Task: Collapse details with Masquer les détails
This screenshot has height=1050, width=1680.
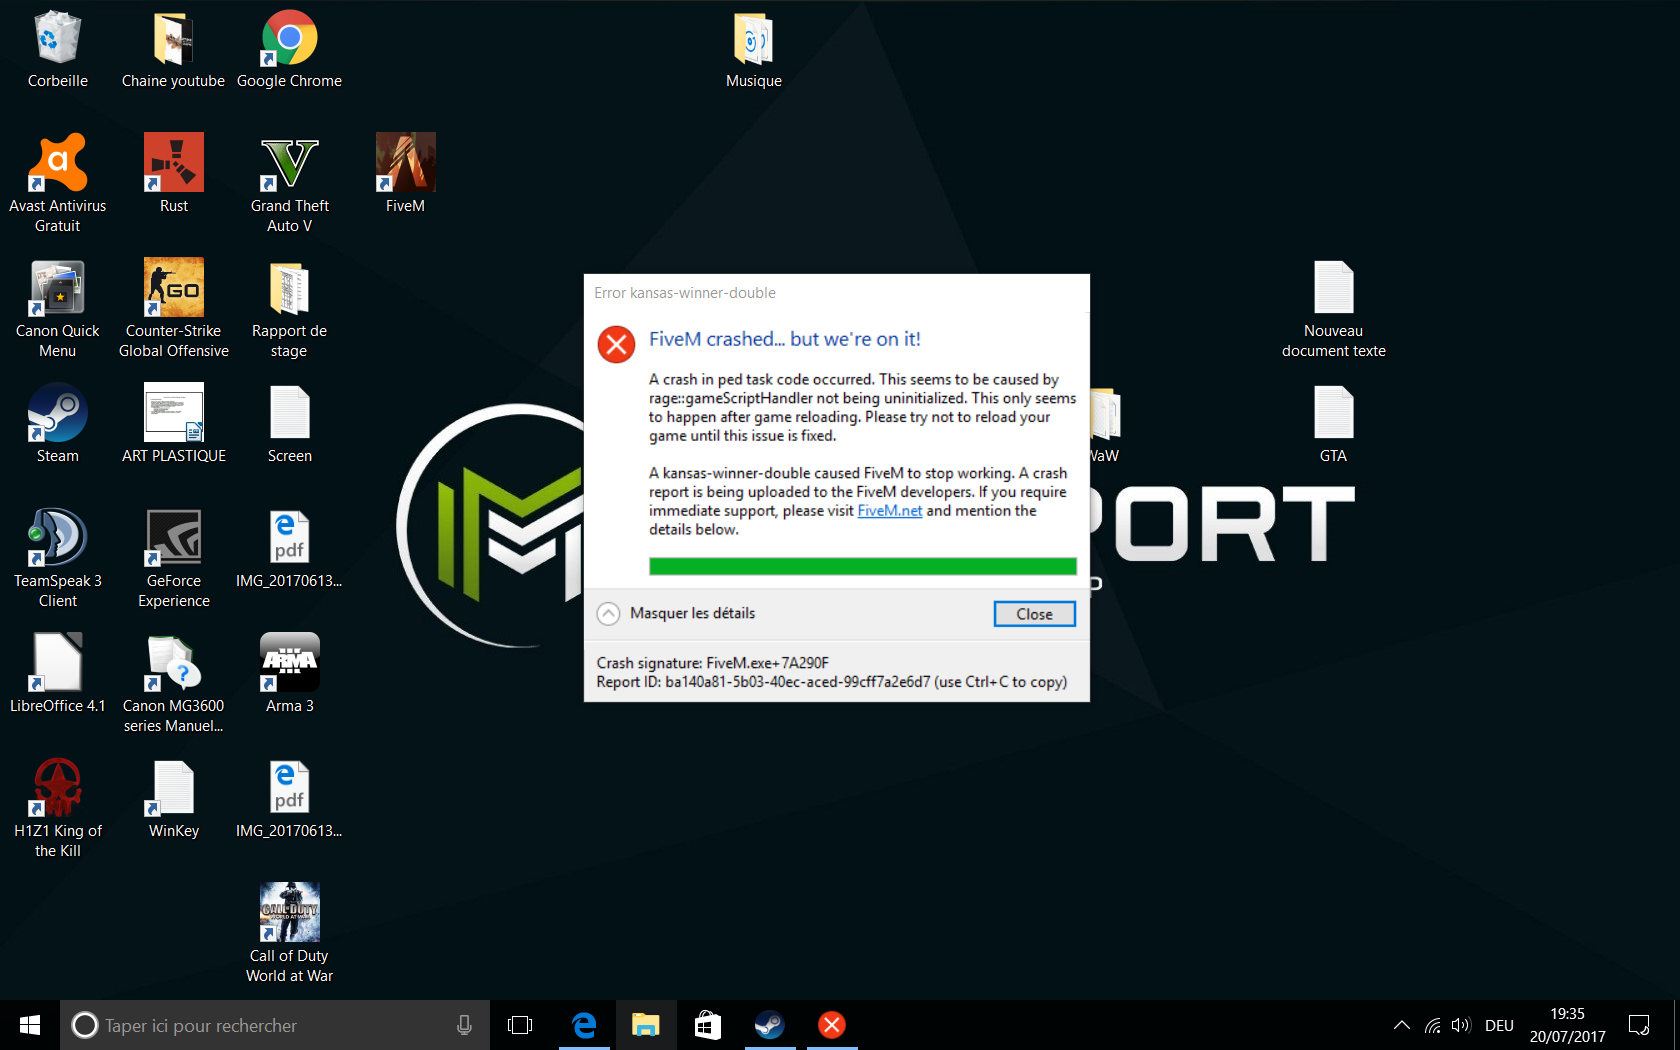Action: (x=676, y=613)
